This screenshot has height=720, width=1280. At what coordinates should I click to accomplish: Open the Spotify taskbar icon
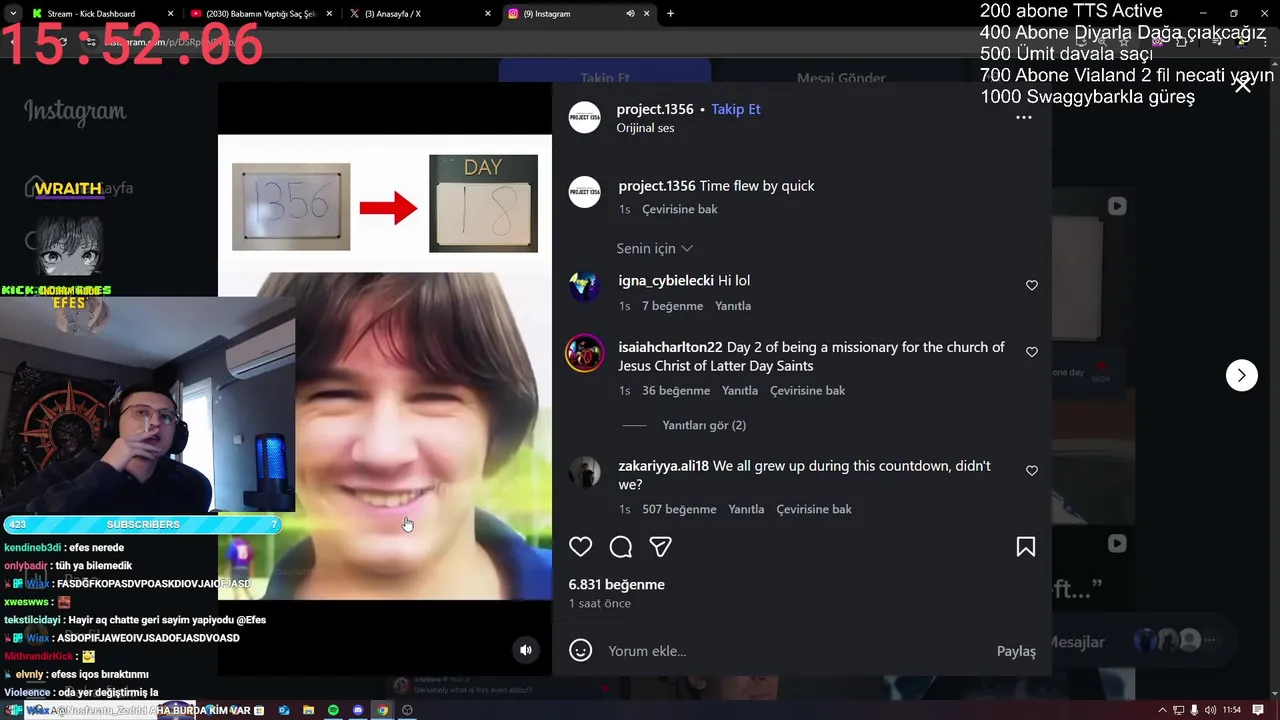333,710
